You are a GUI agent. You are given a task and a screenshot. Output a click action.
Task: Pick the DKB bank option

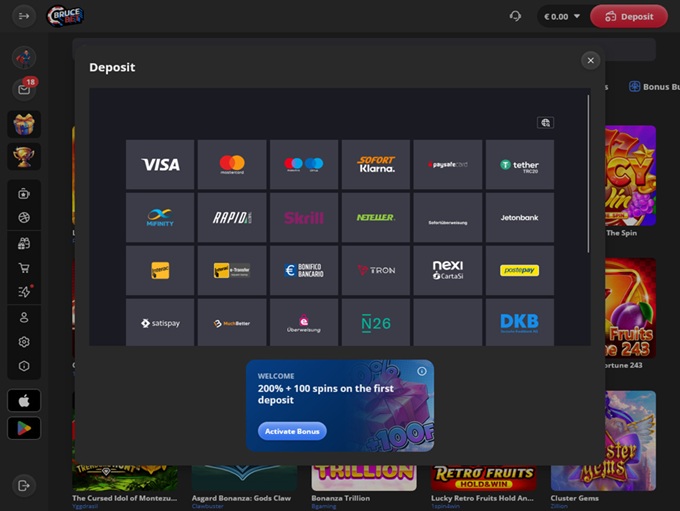(519, 323)
